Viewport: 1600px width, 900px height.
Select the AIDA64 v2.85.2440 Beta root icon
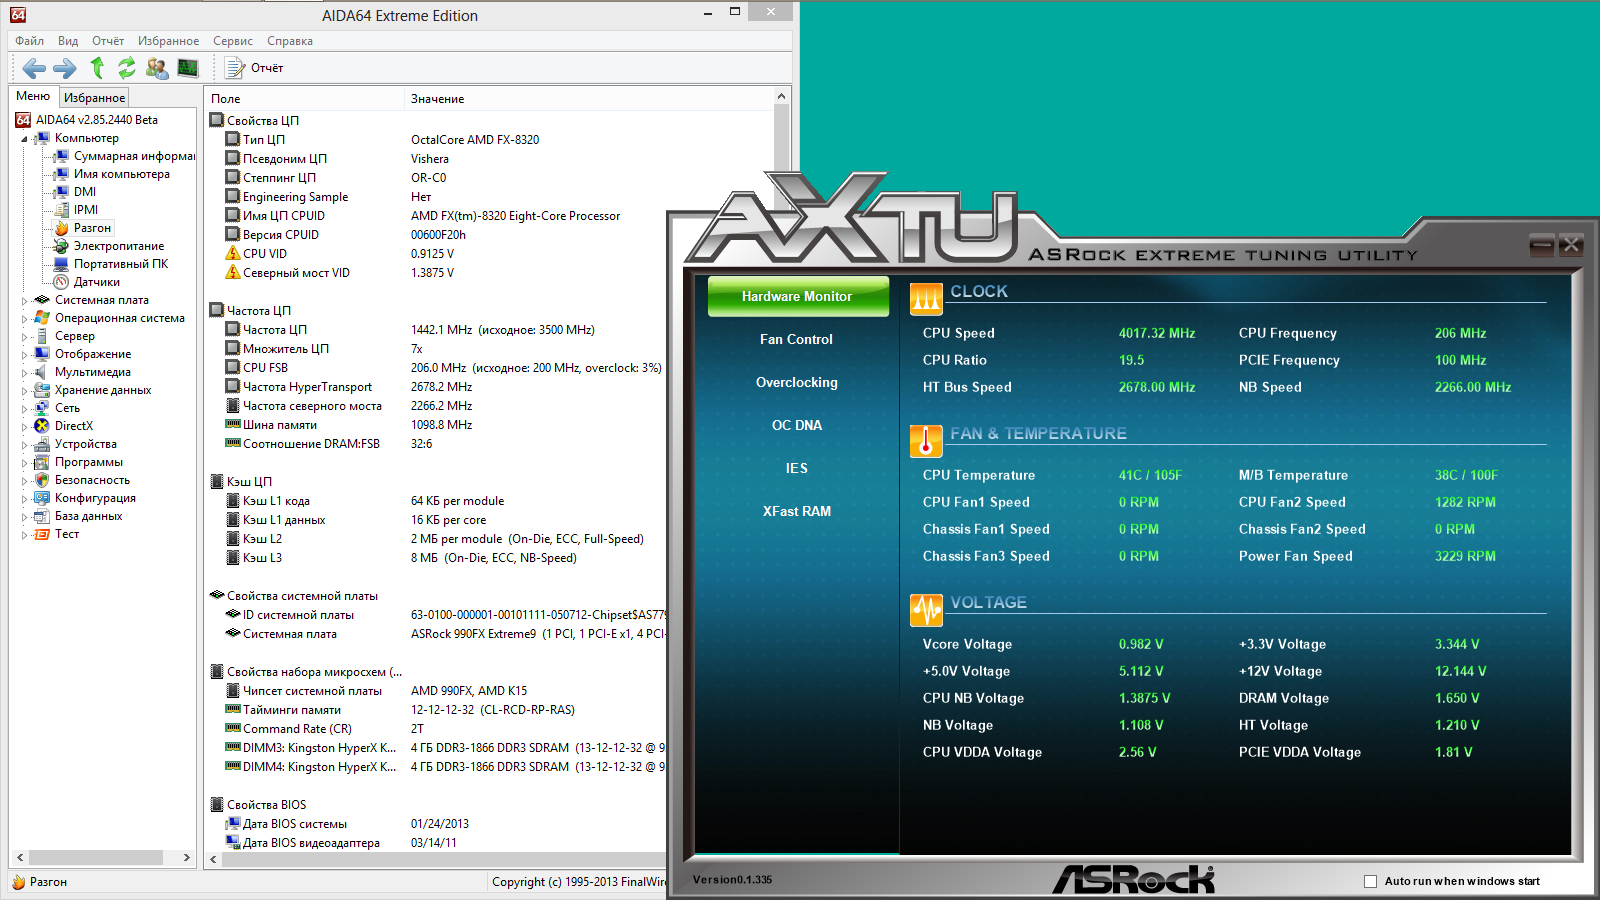23,120
